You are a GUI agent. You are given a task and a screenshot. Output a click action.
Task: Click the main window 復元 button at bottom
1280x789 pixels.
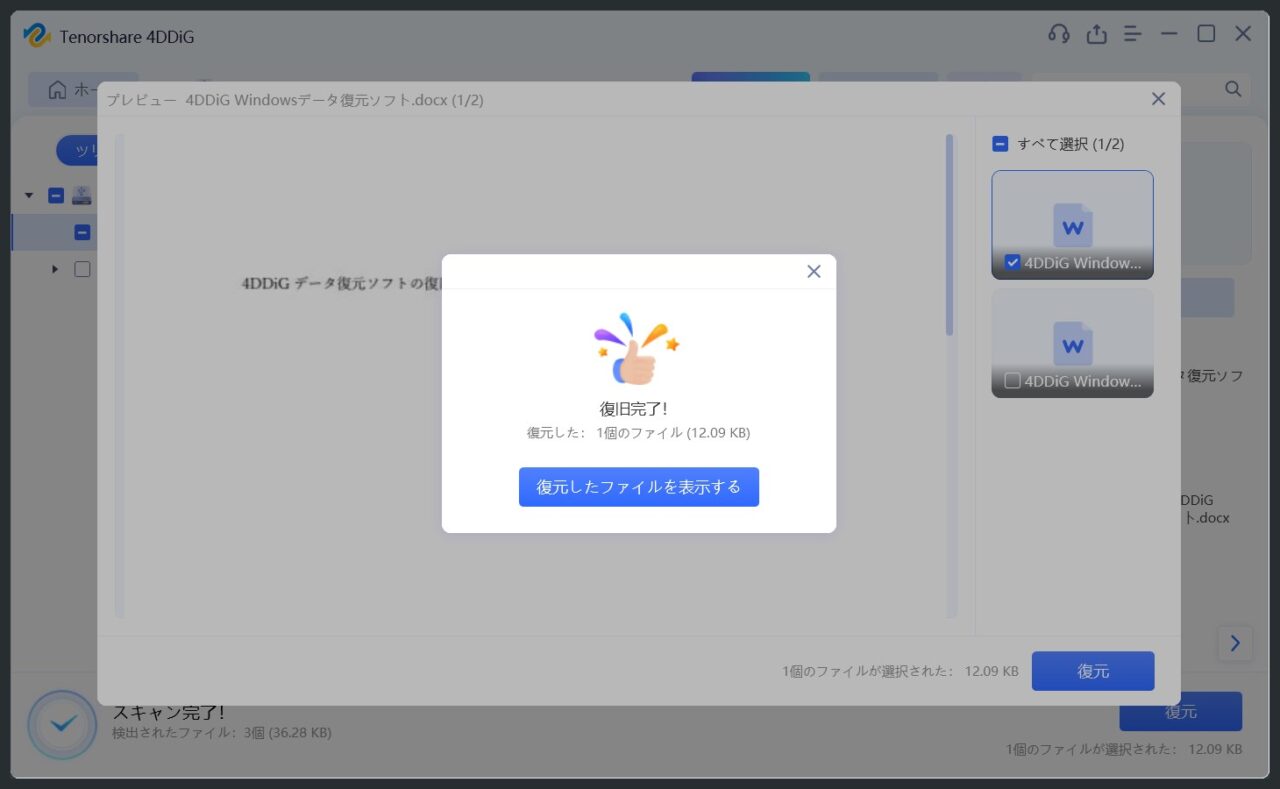1181,712
